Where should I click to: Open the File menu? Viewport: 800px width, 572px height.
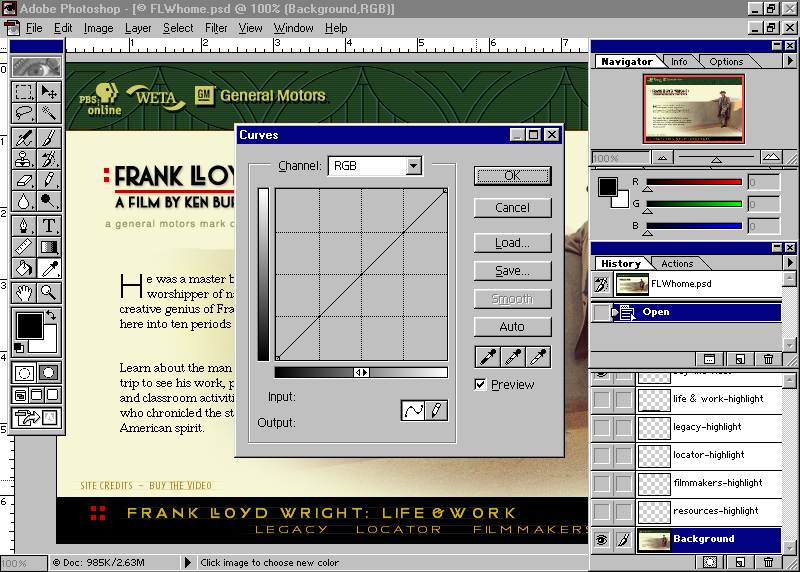coord(34,28)
